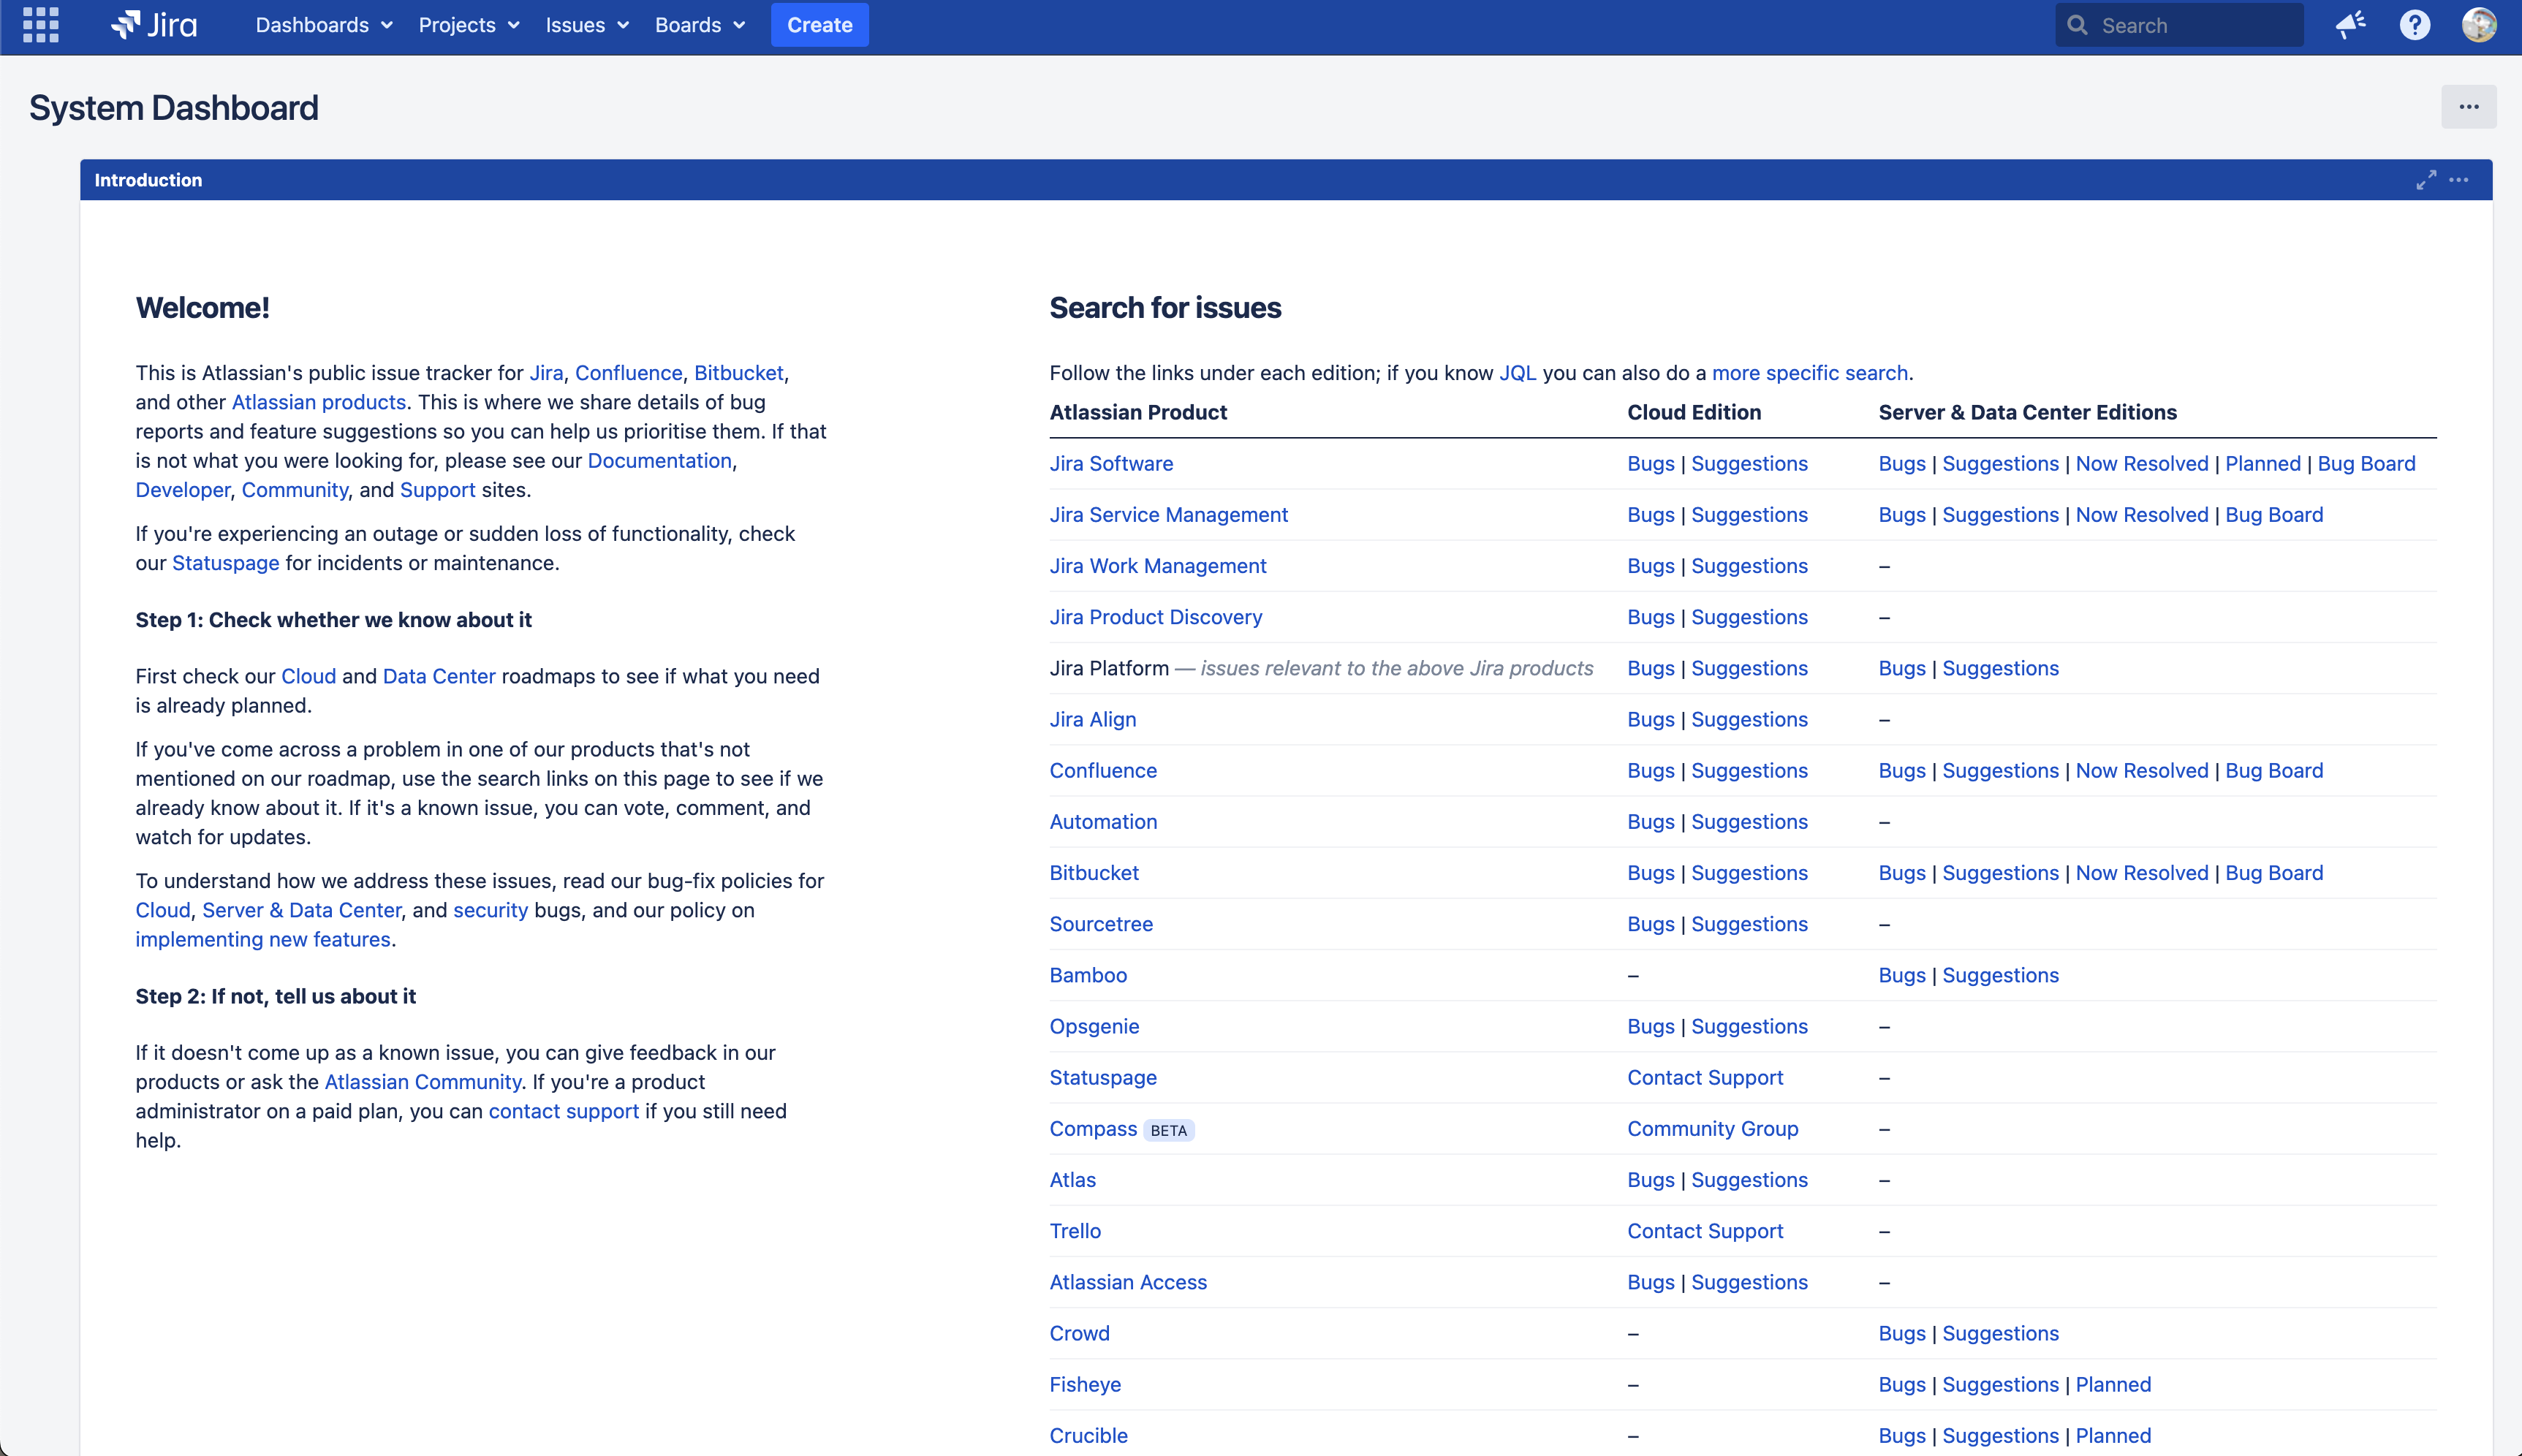Open Crucible Planned link
The image size is (2522, 1456).
2113,1436
